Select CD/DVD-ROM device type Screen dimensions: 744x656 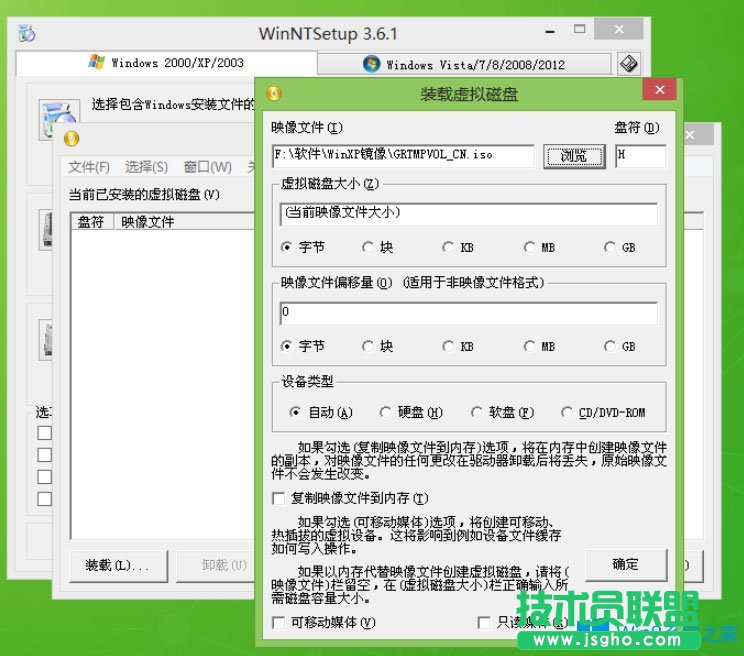point(603,412)
